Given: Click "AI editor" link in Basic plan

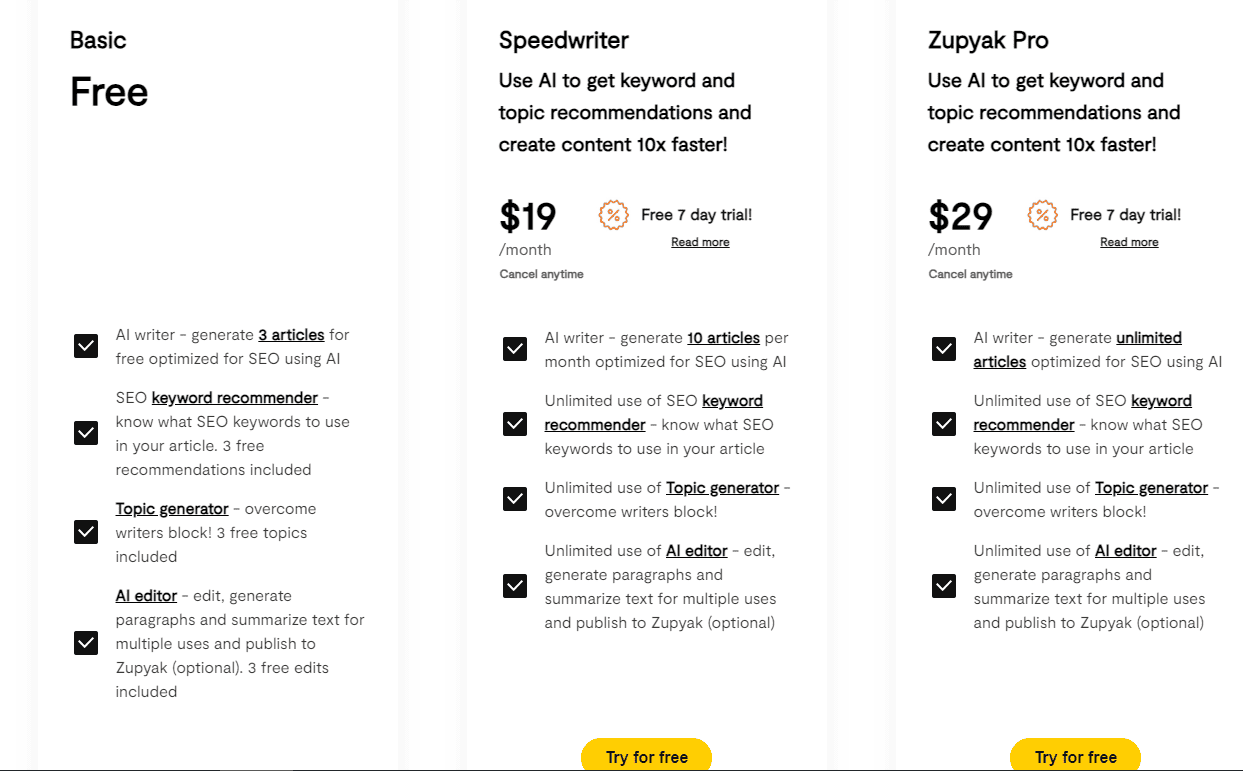Looking at the screenshot, I should [146, 594].
